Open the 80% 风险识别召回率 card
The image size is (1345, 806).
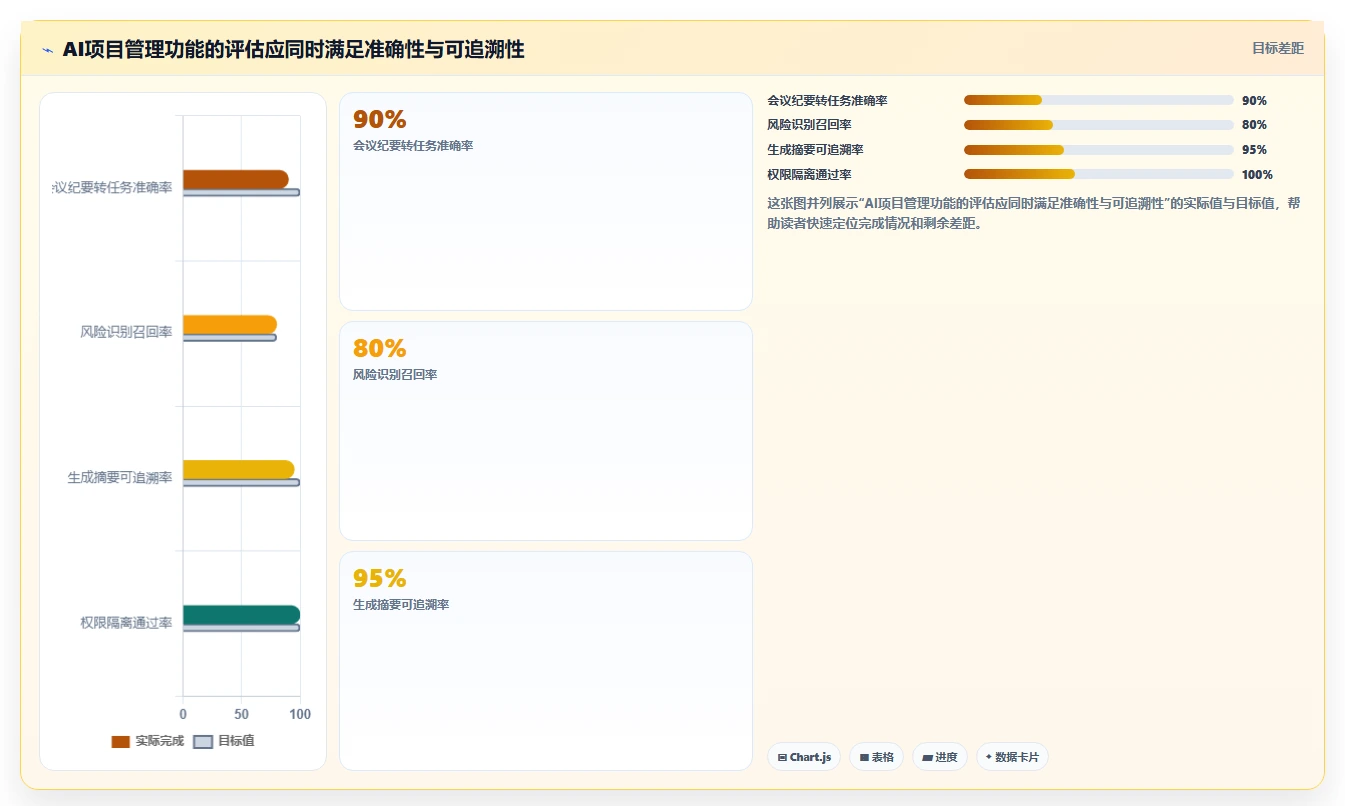546,431
